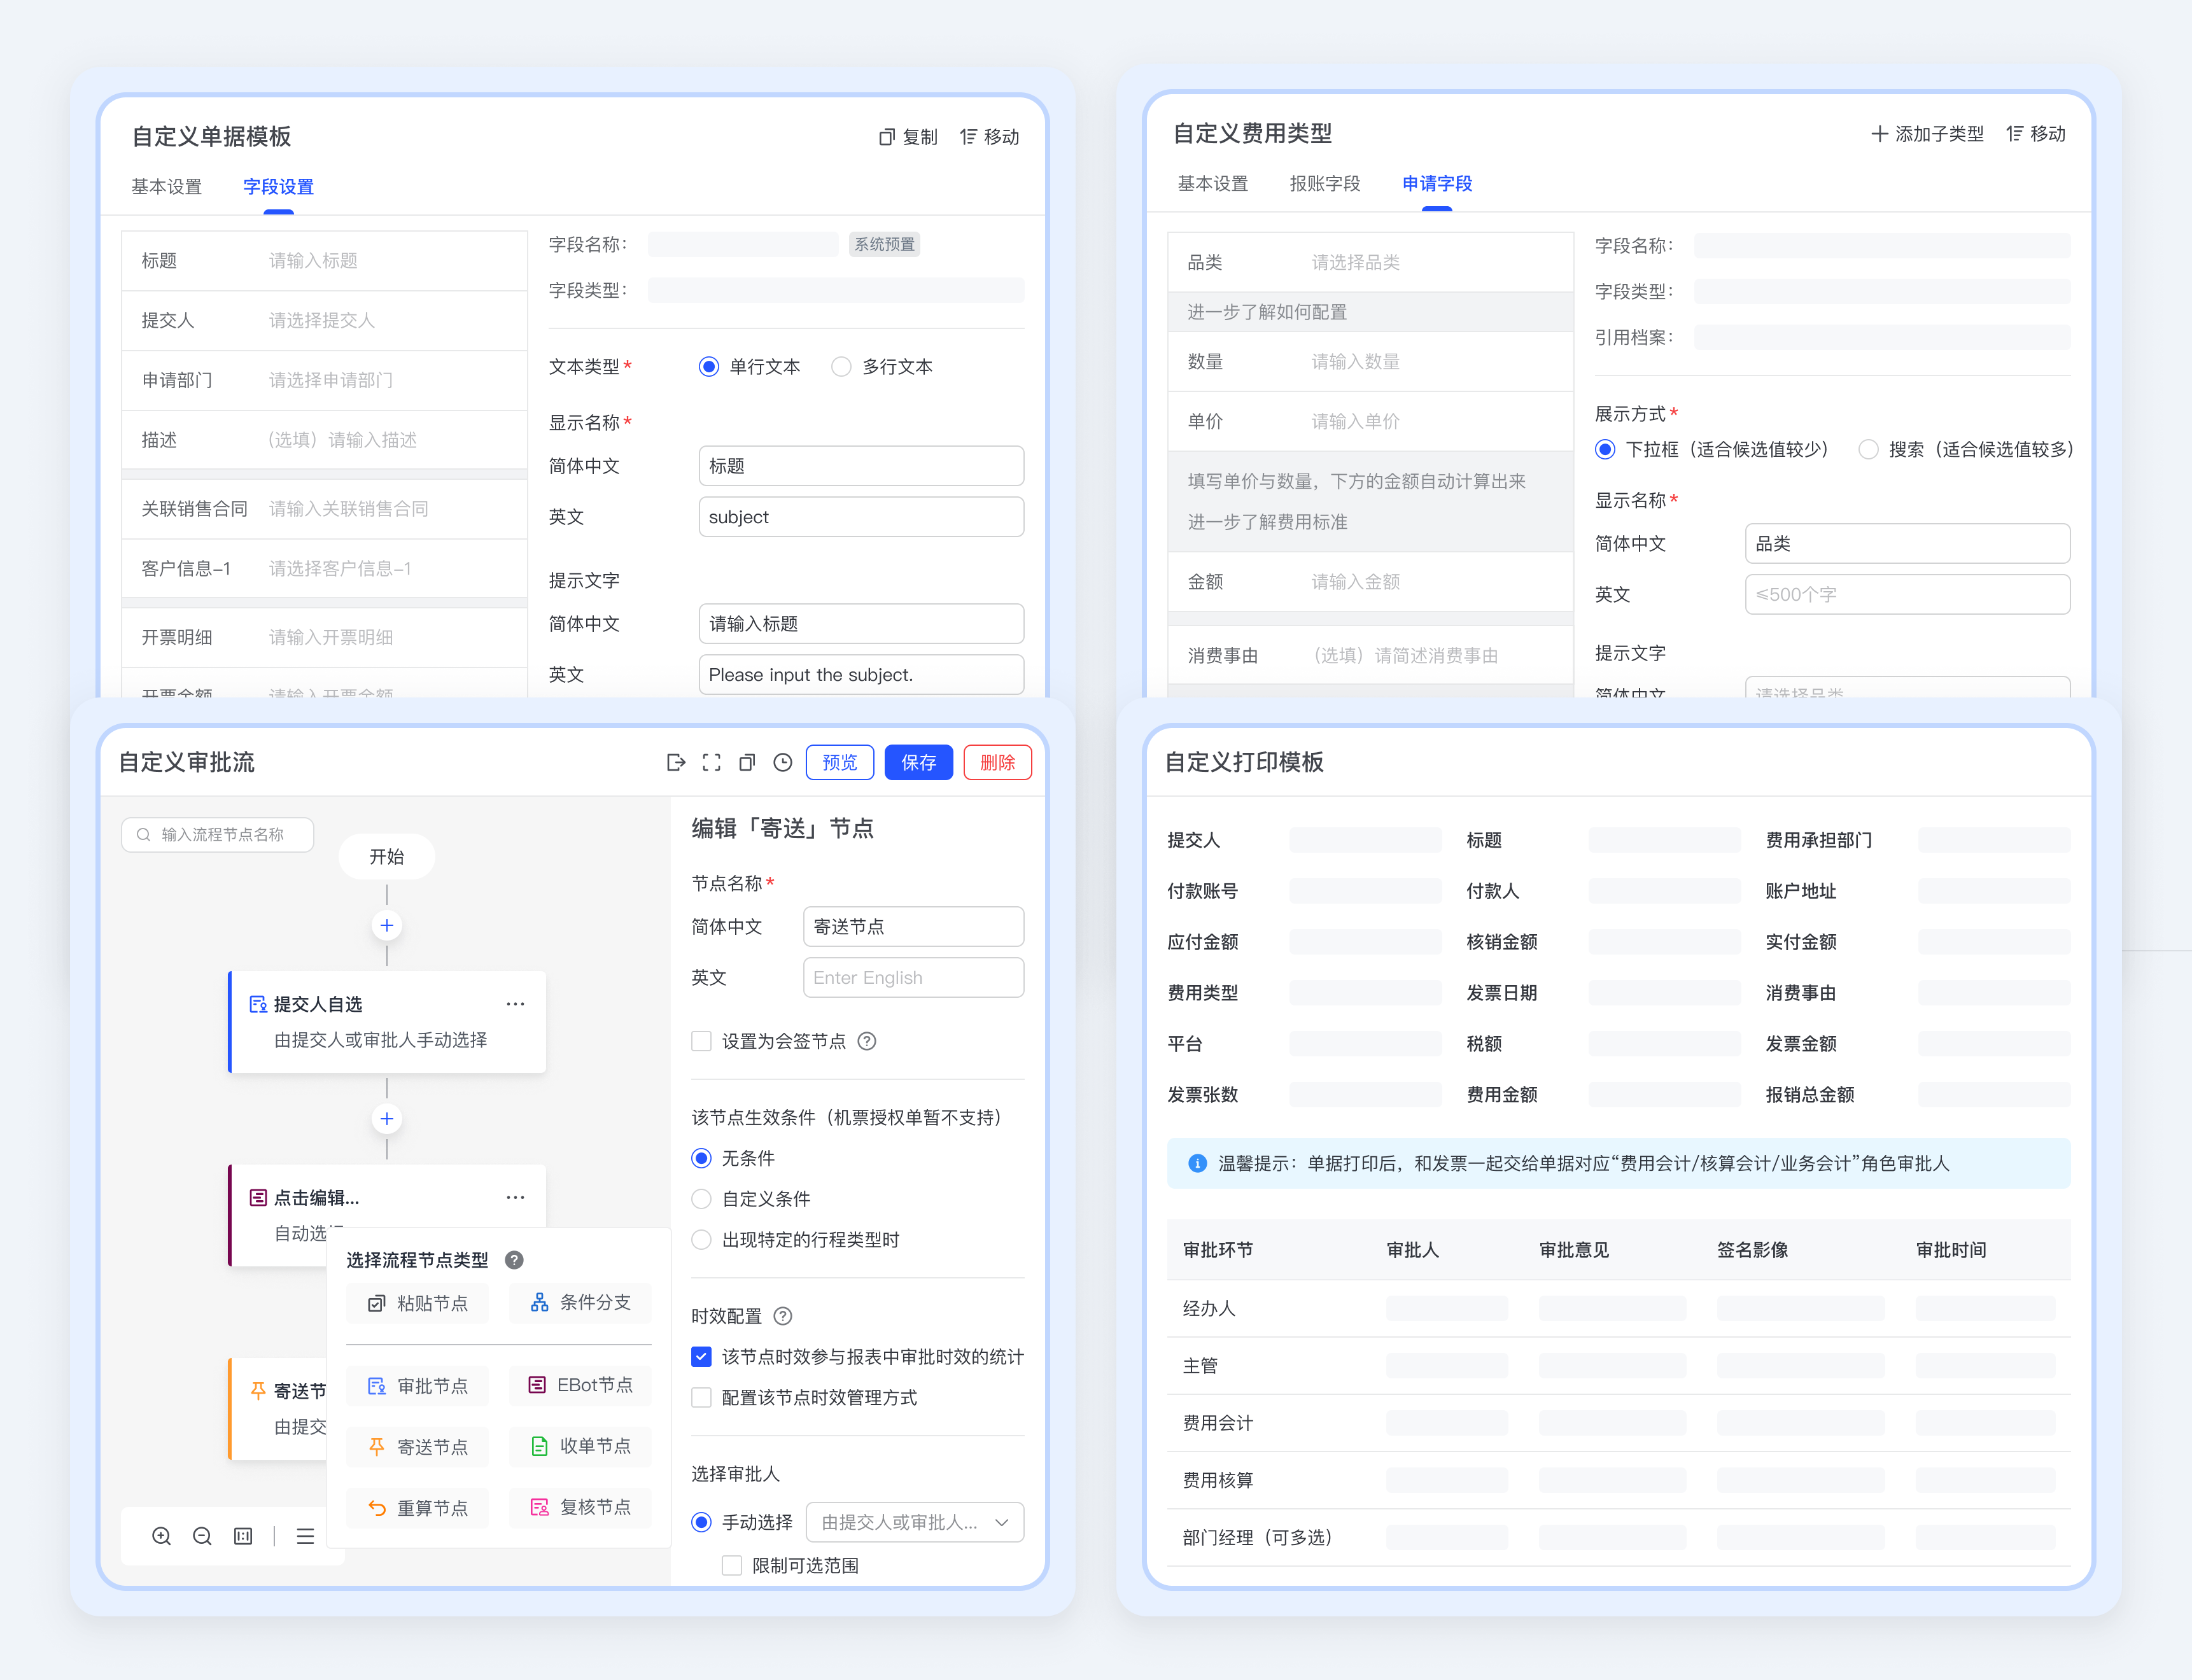Click the export icon in approval flow toolbar

[x=676, y=762]
